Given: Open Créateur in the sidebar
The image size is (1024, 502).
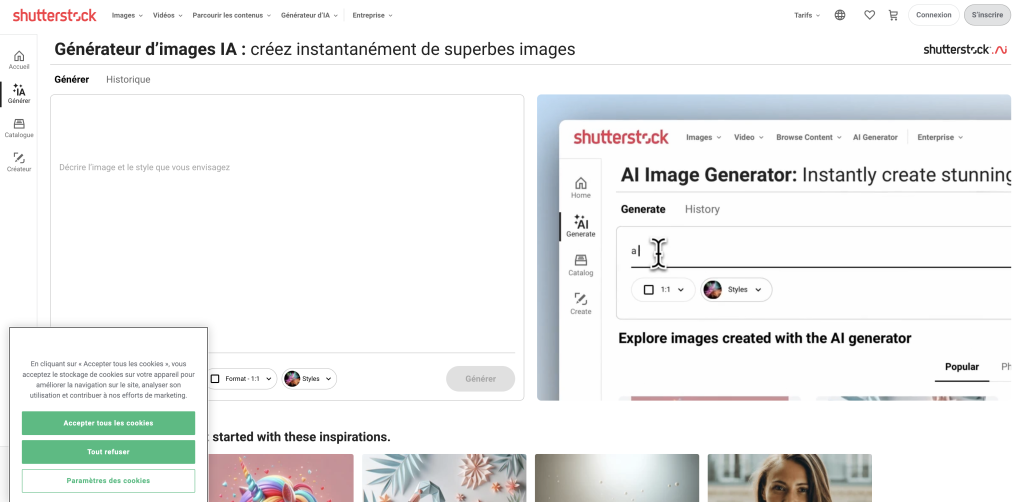Looking at the screenshot, I should click(19, 162).
